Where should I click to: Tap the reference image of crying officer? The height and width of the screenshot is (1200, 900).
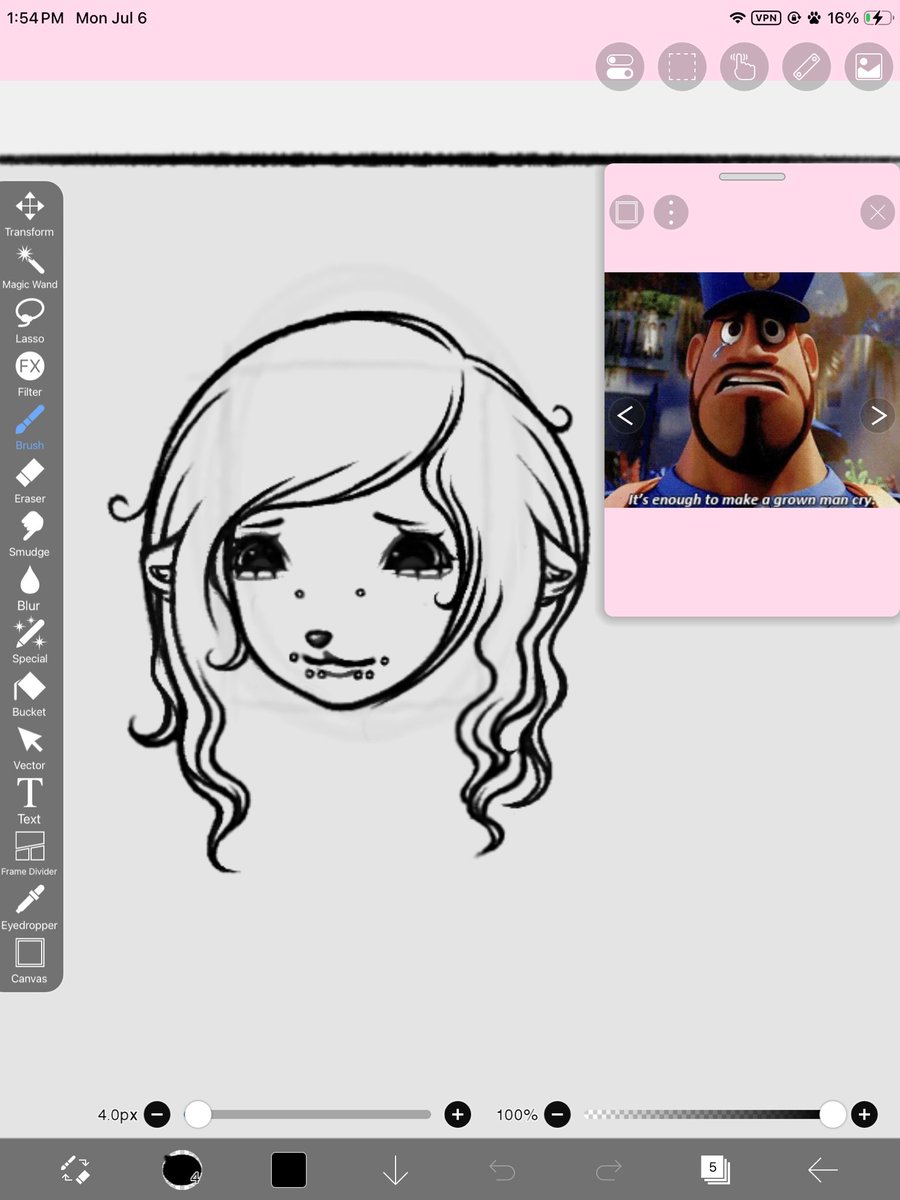(x=752, y=390)
